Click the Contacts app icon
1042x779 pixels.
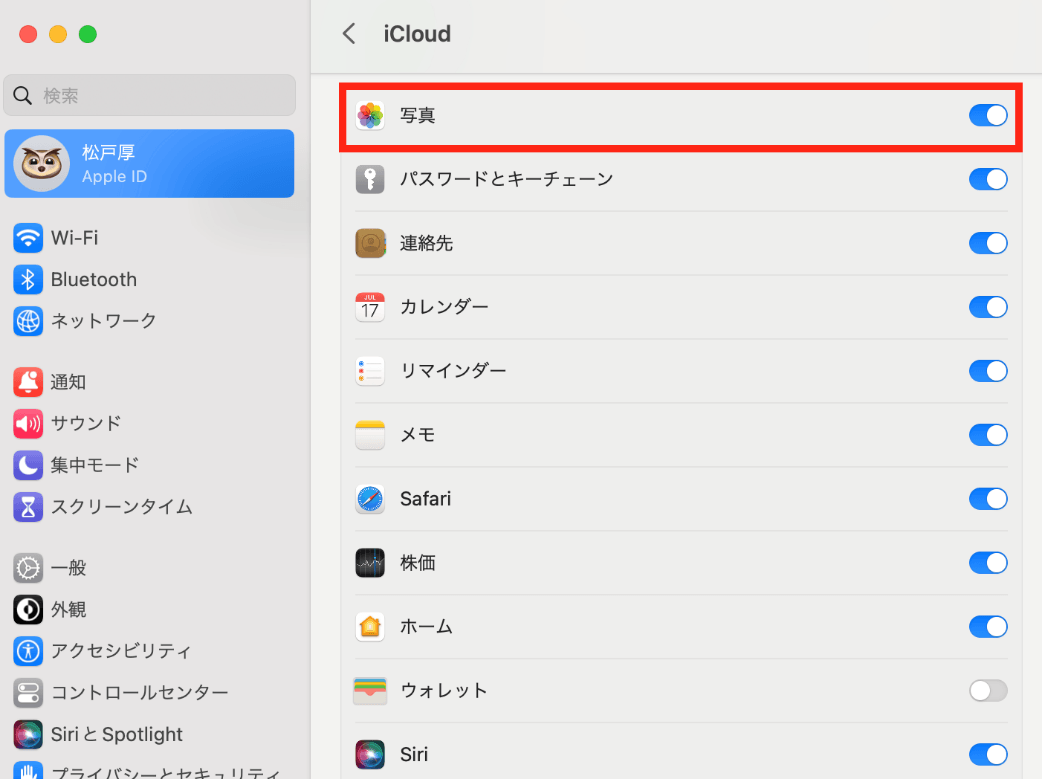point(370,243)
